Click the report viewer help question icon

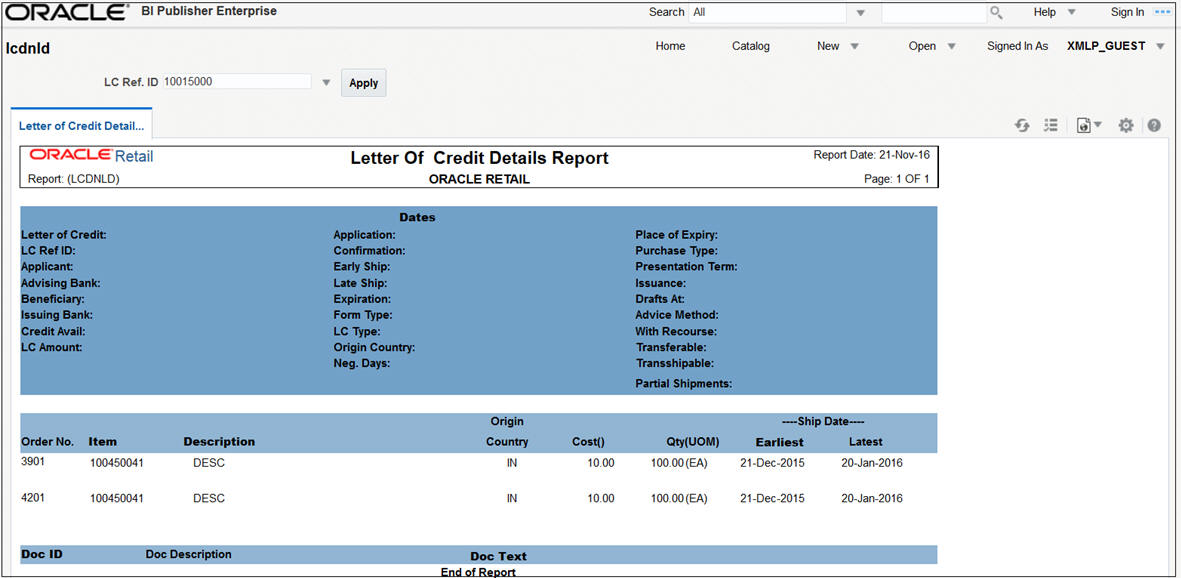(1154, 126)
